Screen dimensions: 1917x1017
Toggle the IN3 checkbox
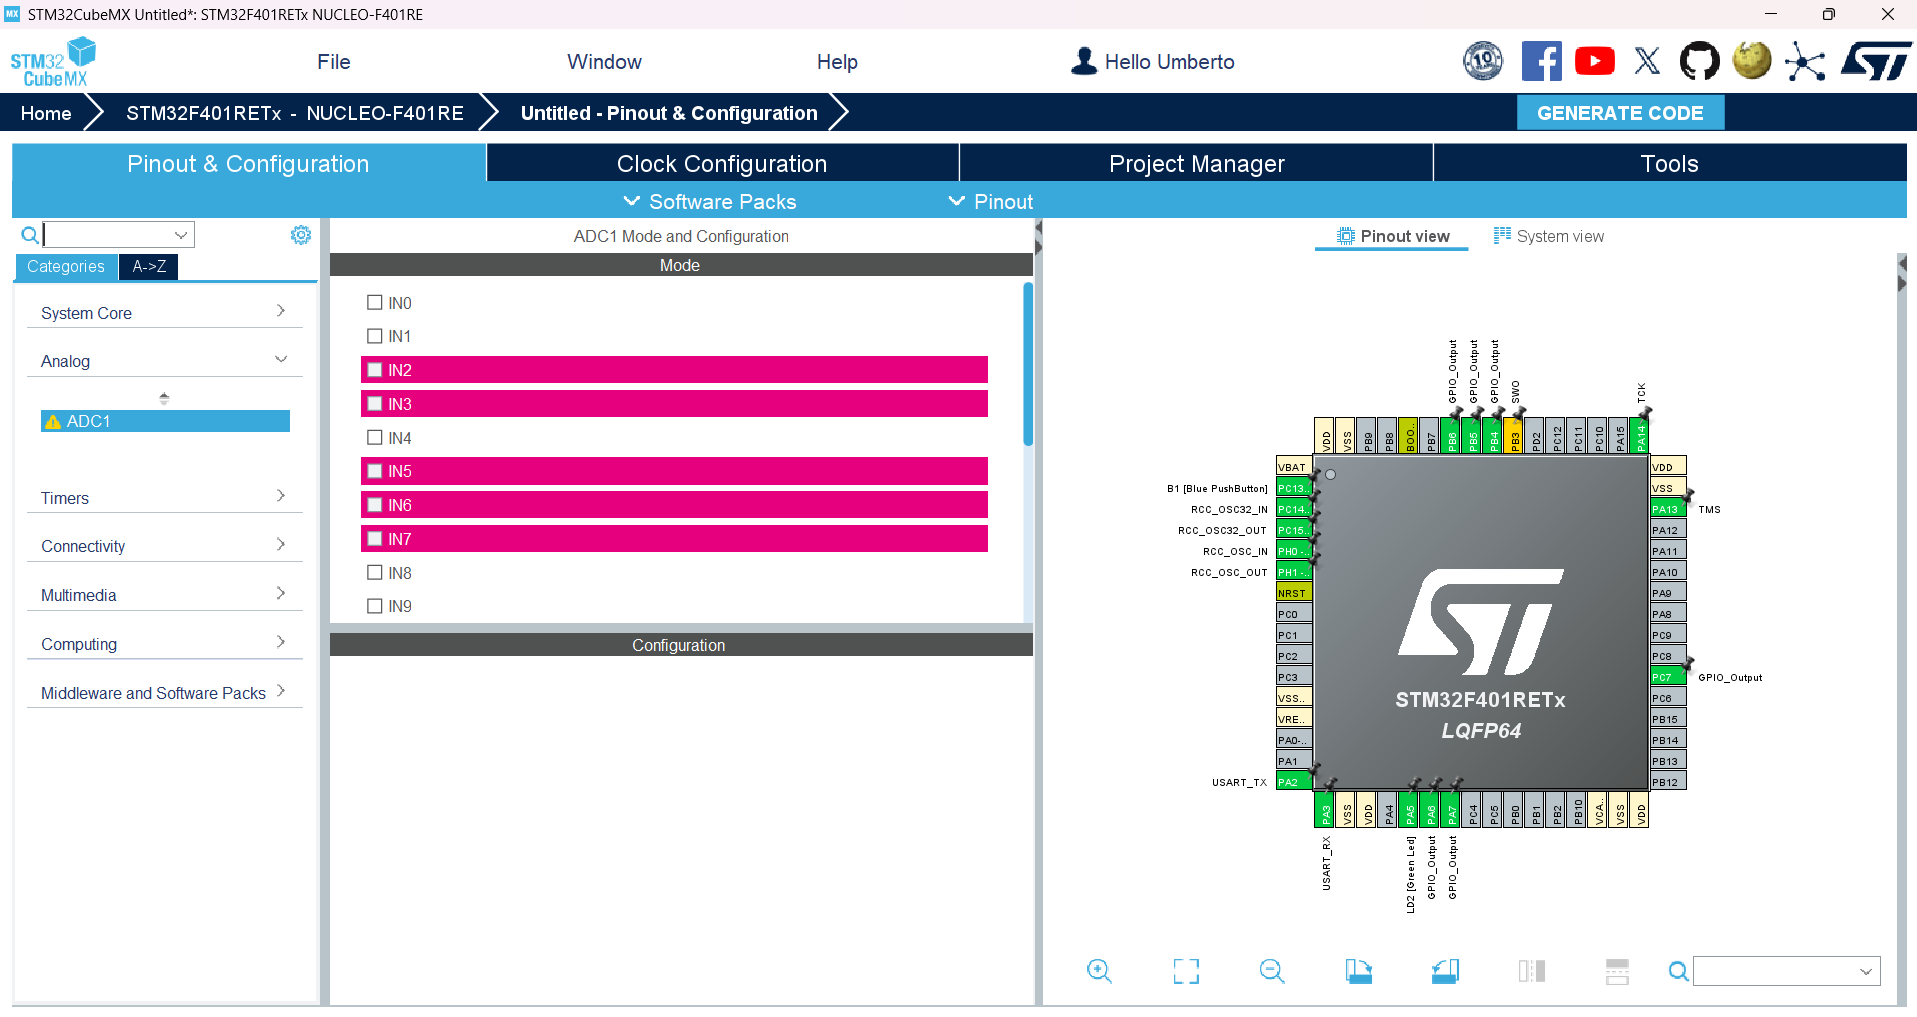375,404
